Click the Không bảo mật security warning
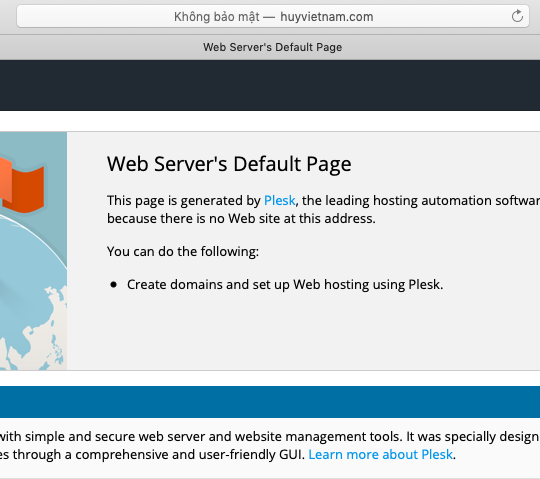 [217, 17]
